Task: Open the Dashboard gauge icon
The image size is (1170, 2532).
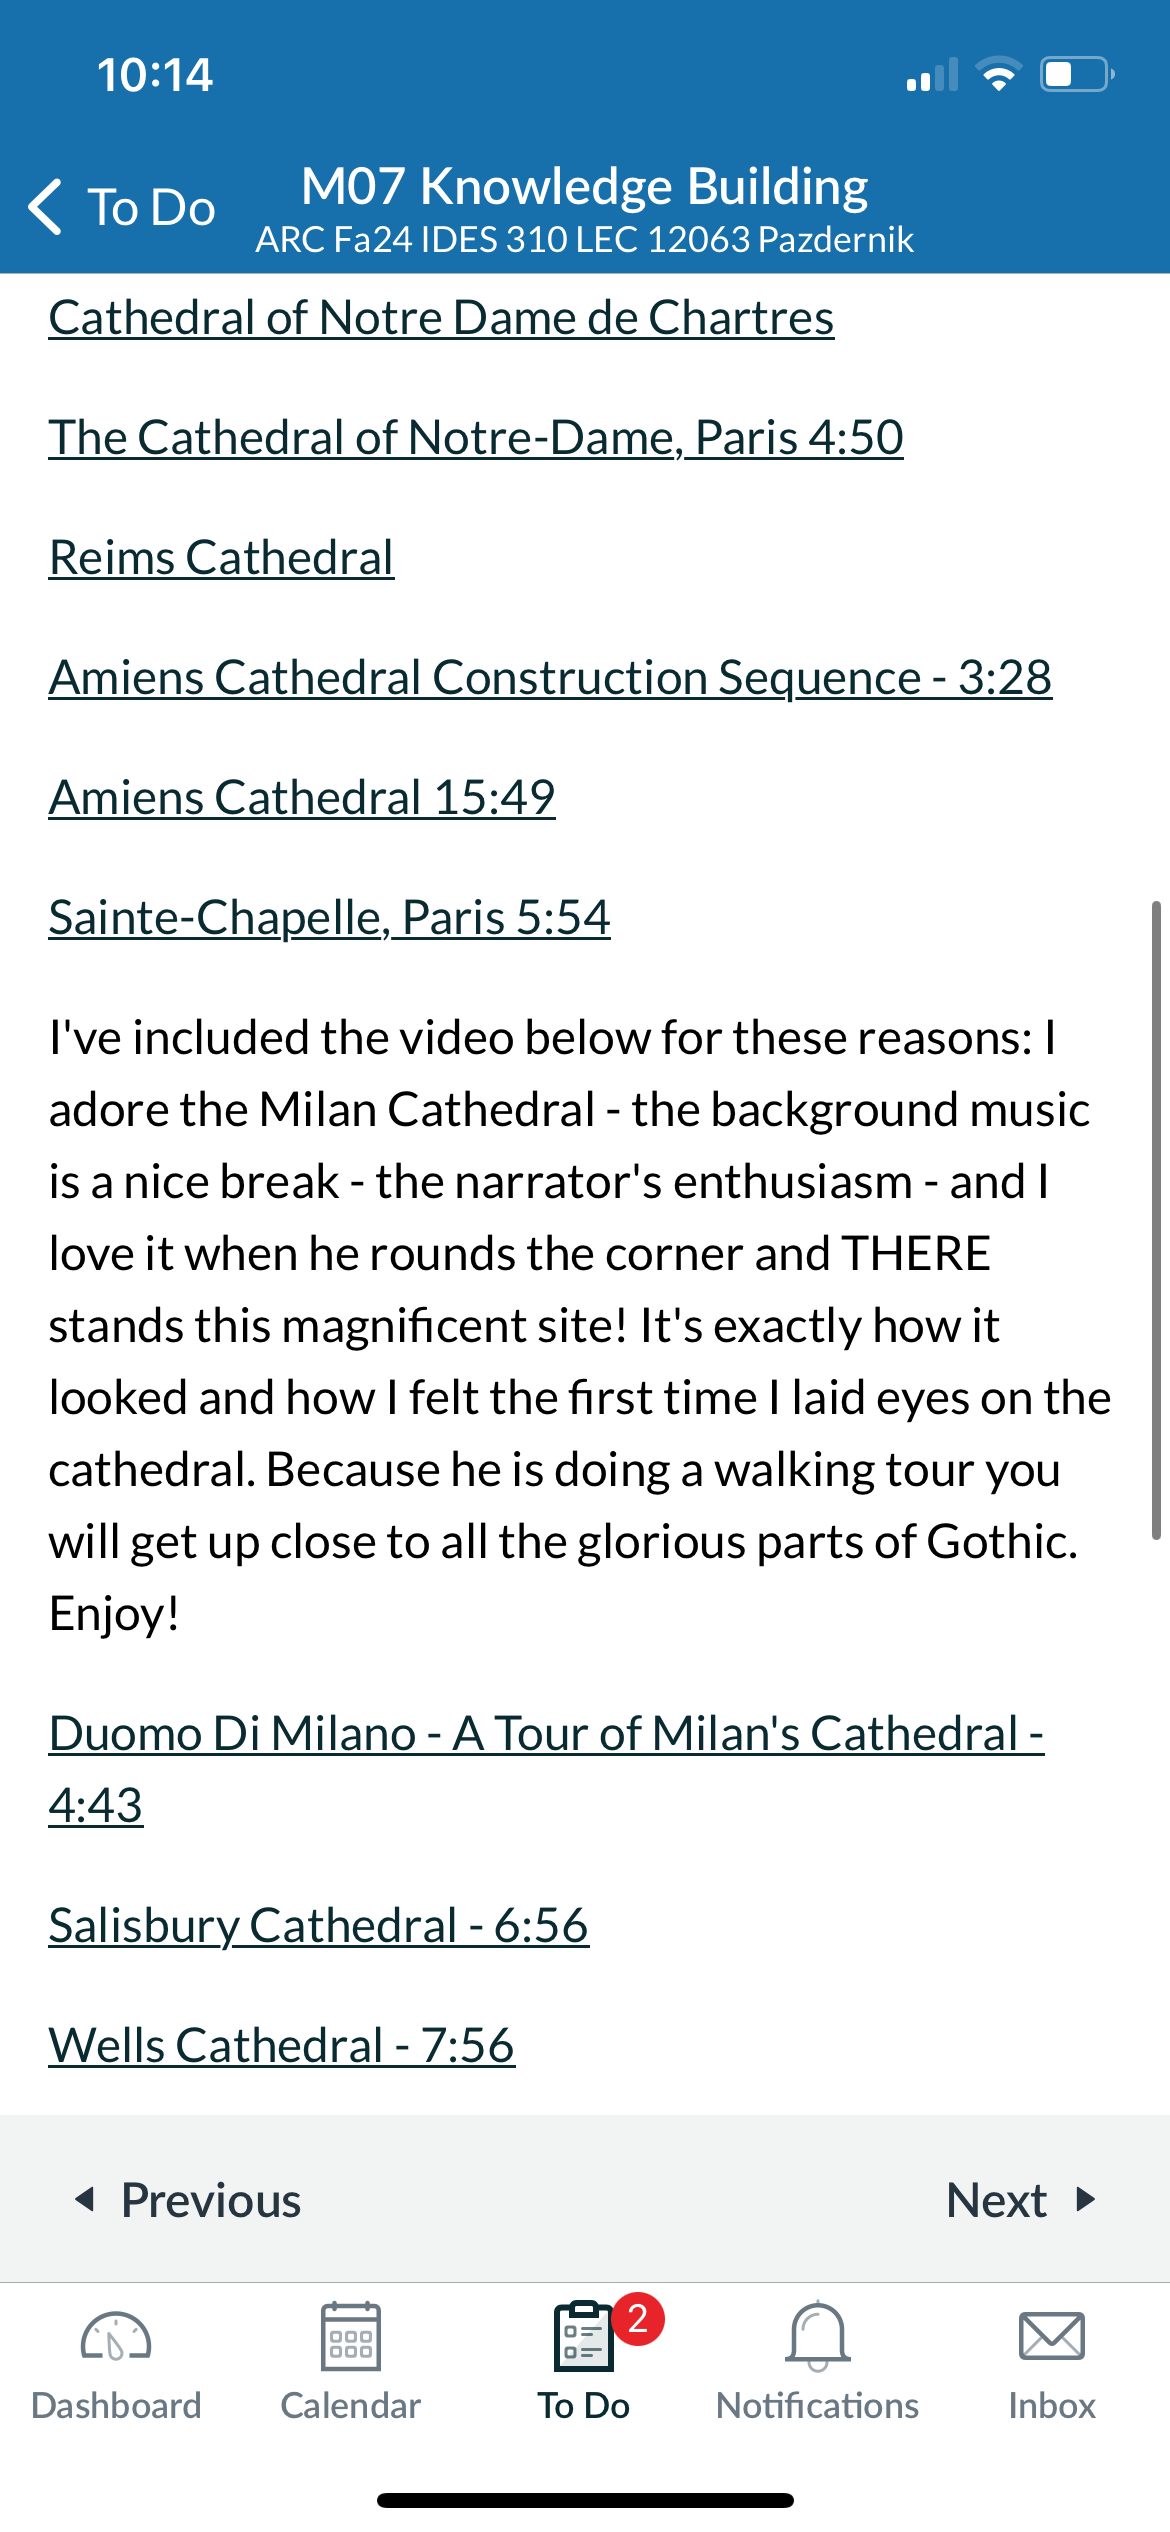Action: click(116, 2336)
